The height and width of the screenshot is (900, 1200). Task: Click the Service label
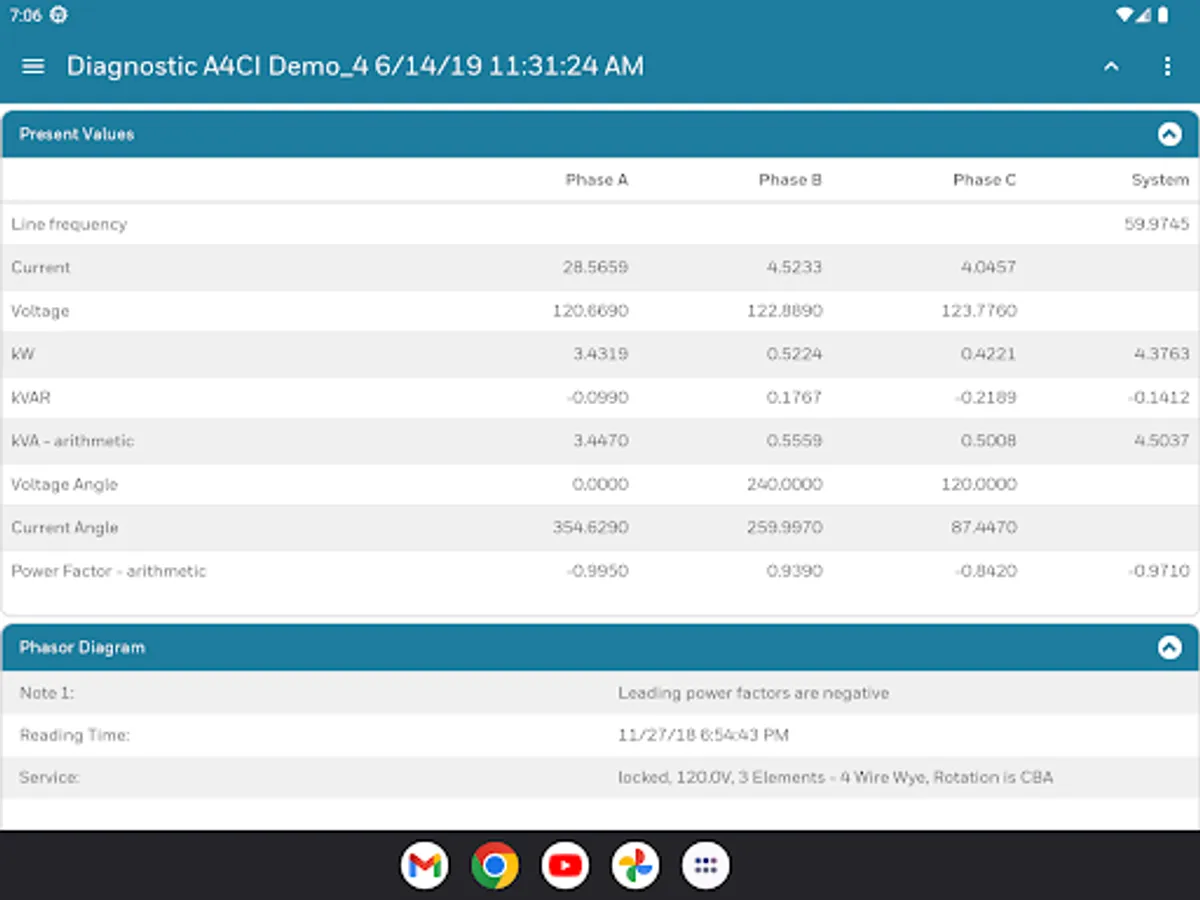pos(49,777)
